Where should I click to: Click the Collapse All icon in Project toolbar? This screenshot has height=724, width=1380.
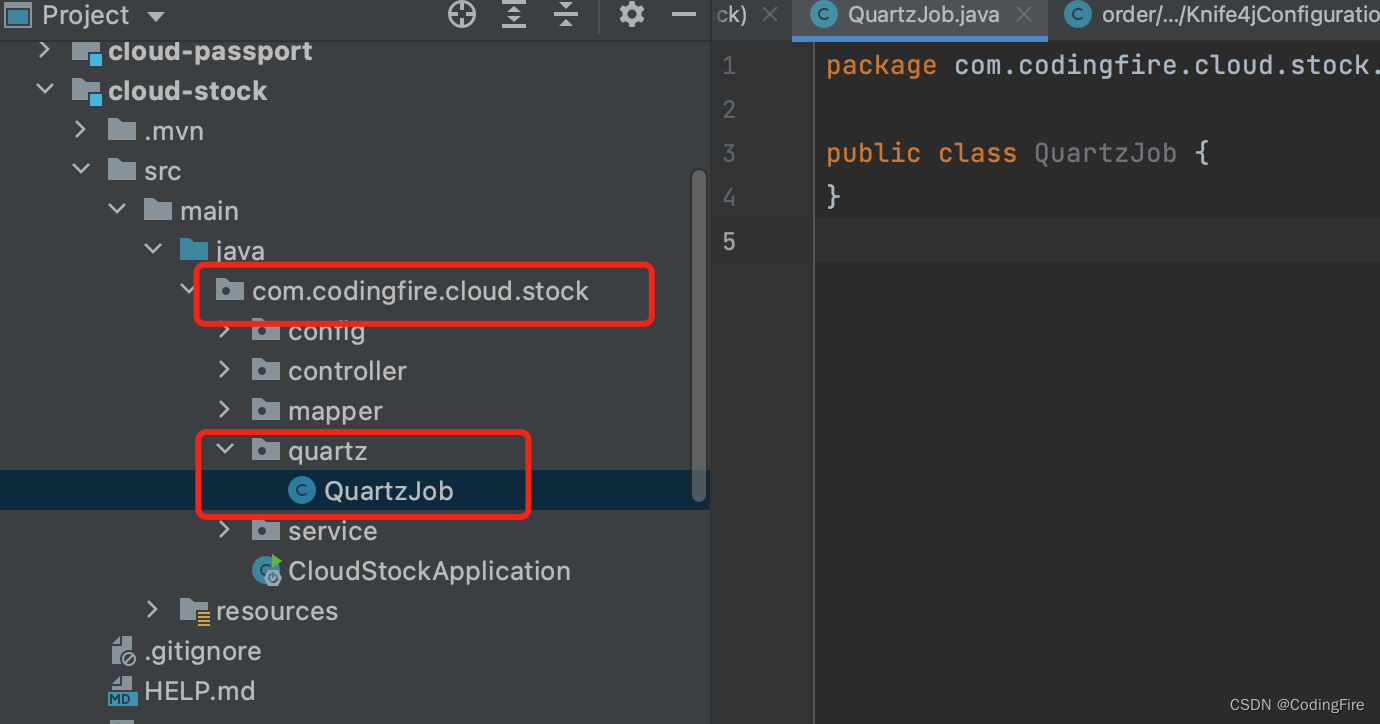(x=565, y=15)
